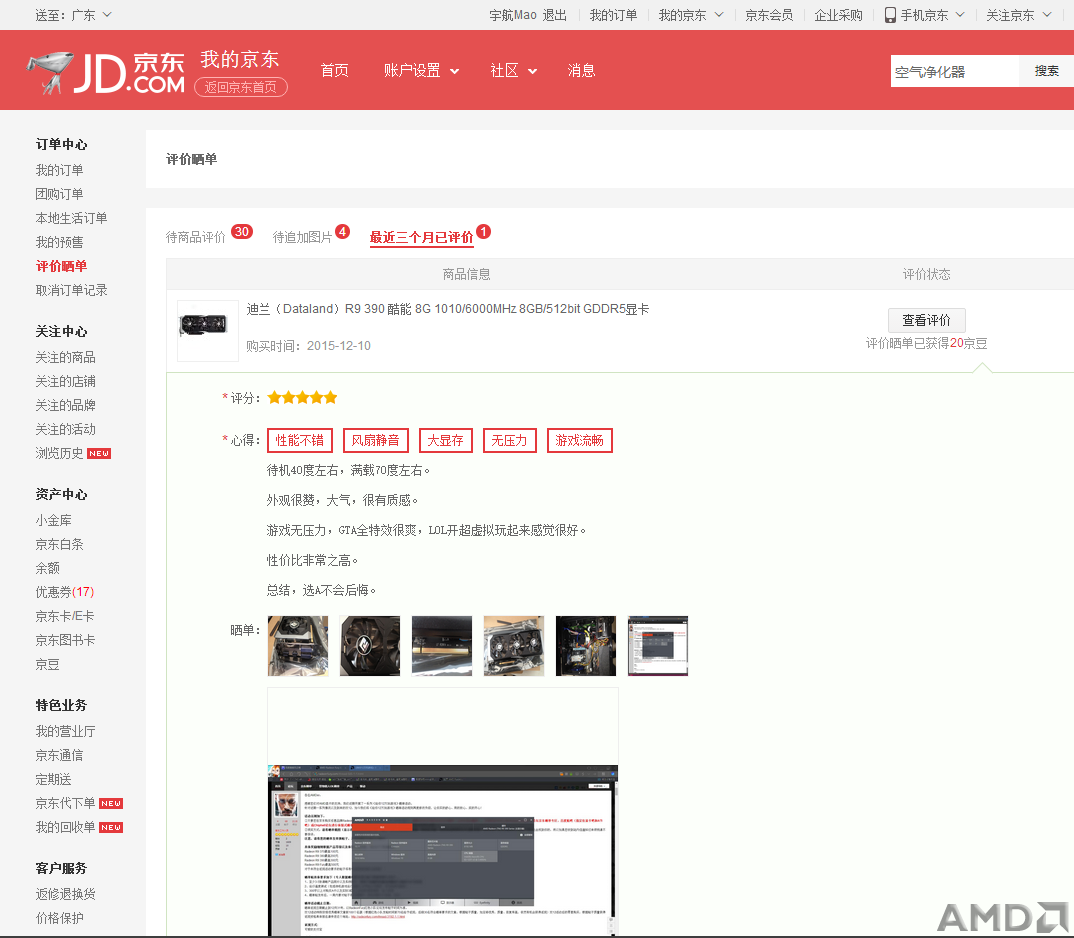
Task: Open 评价晒单 in sidebar
Action: pyautogui.click(x=62, y=266)
